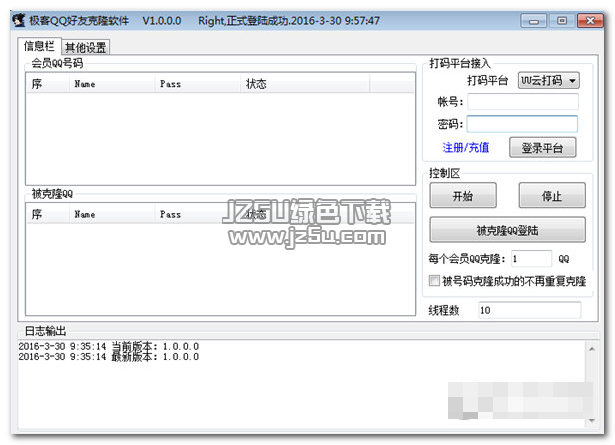Open the 注册/充值 link
The width and height of the screenshot is (615, 445).
(x=466, y=147)
